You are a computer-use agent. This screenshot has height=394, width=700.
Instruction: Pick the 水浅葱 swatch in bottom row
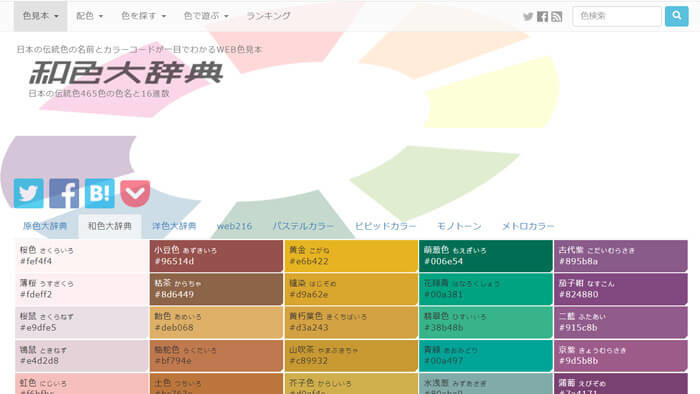(x=486, y=384)
